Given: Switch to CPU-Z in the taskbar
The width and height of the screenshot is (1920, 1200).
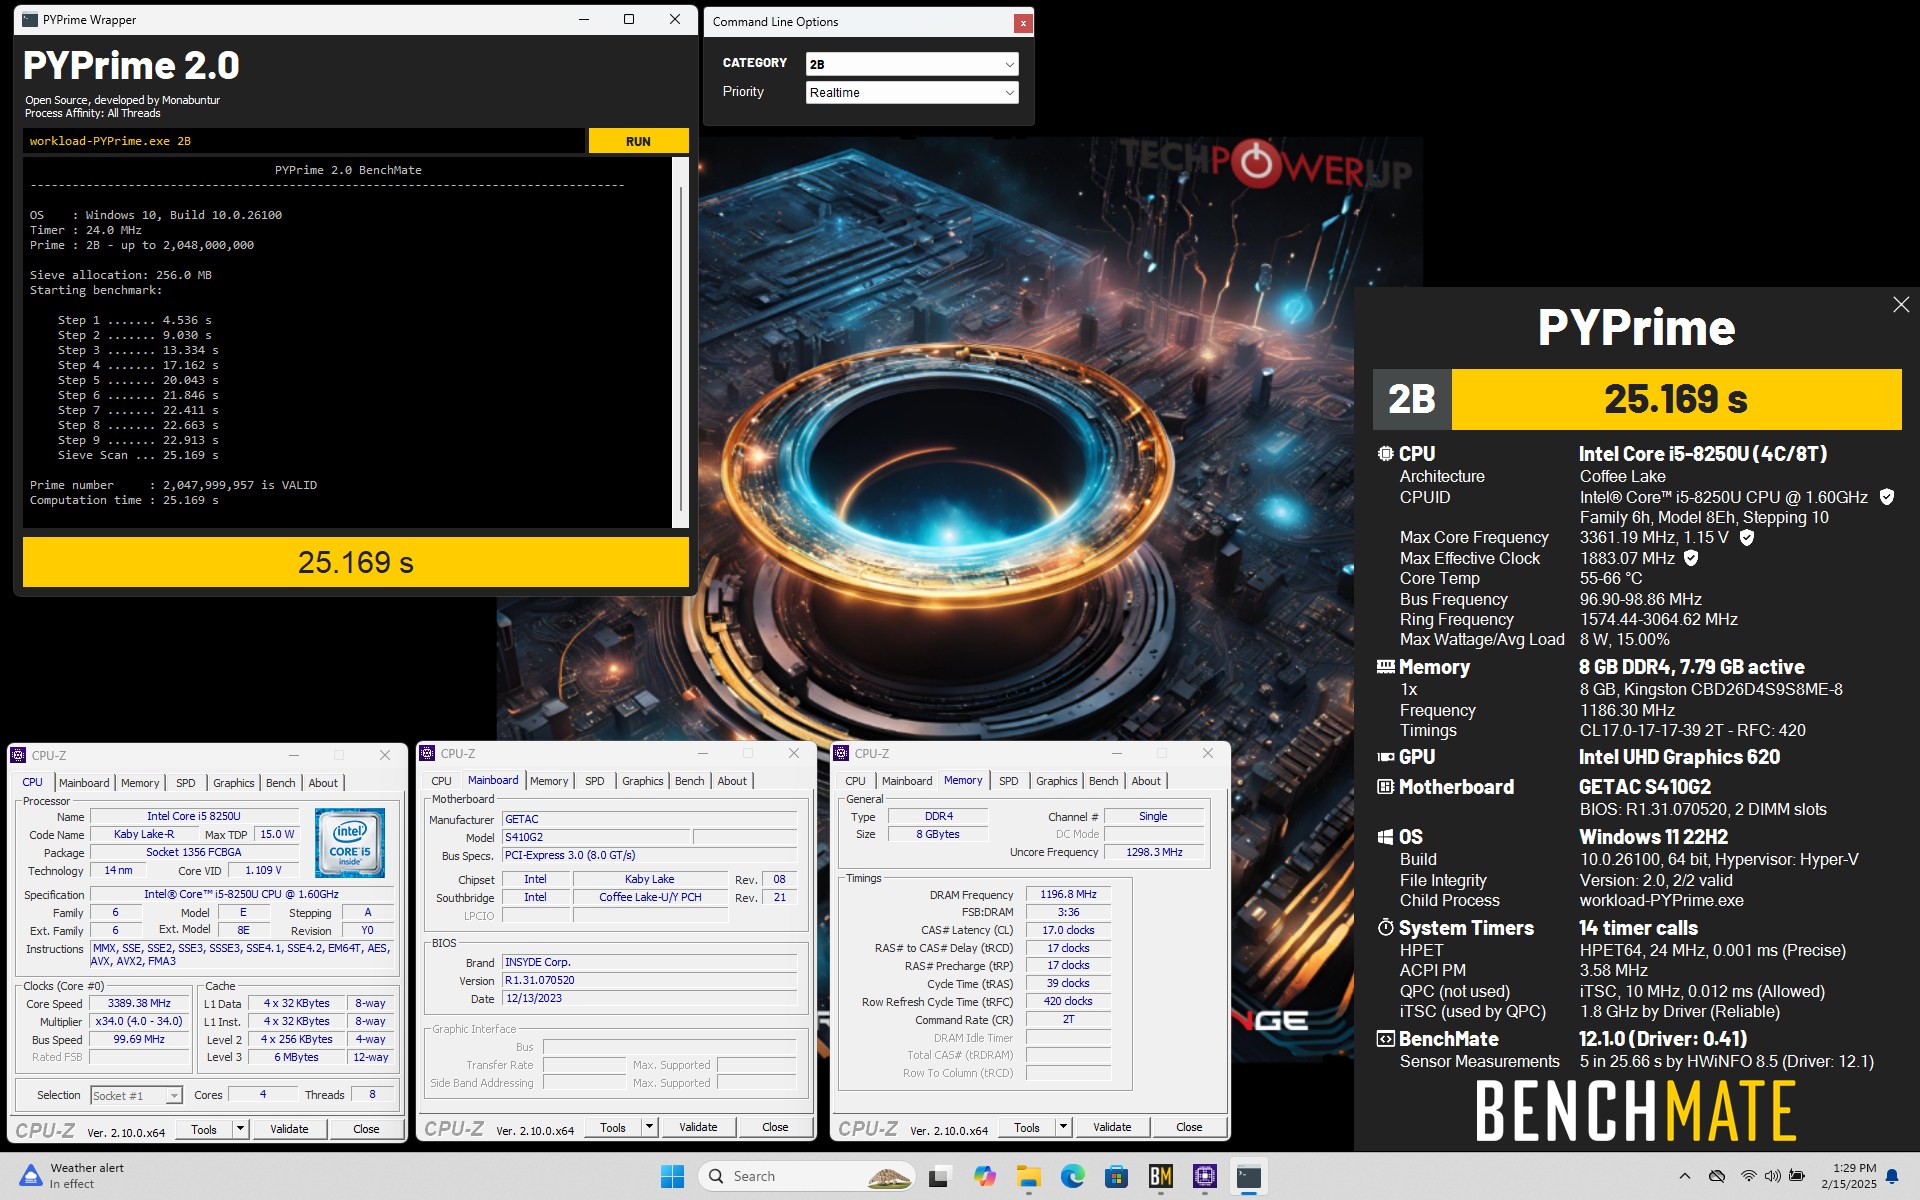Looking at the screenshot, I should click(x=1205, y=1177).
